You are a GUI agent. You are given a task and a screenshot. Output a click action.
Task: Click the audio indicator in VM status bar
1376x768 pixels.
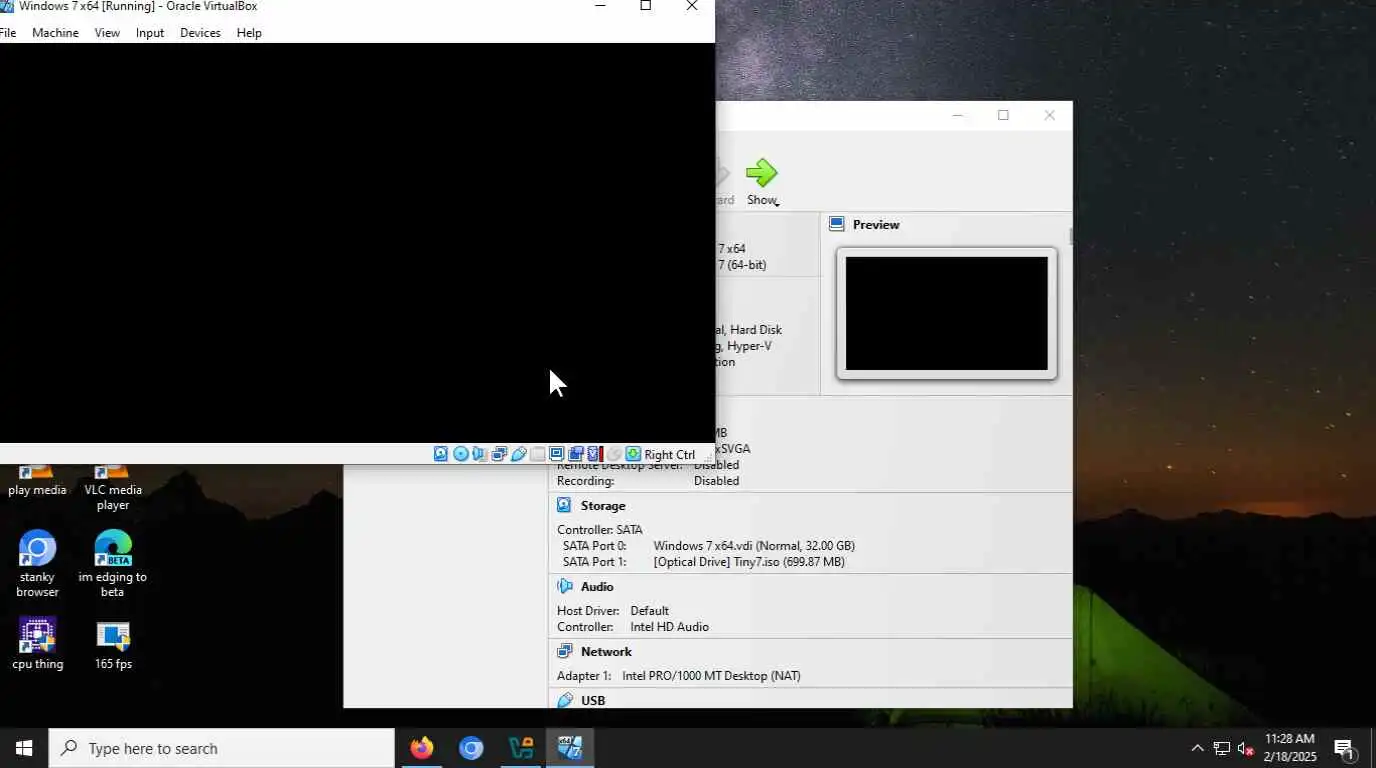[479, 454]
